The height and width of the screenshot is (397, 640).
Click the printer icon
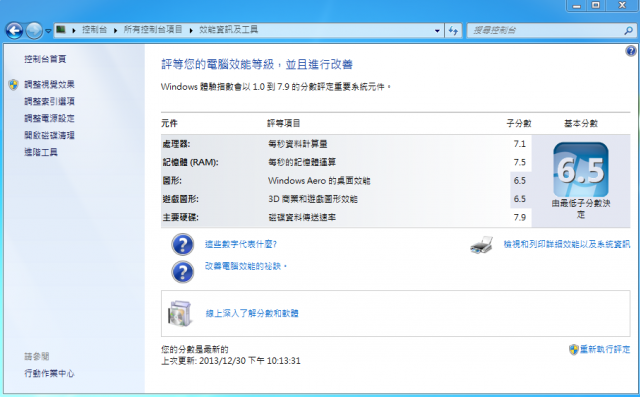click(x=482, y=245)
